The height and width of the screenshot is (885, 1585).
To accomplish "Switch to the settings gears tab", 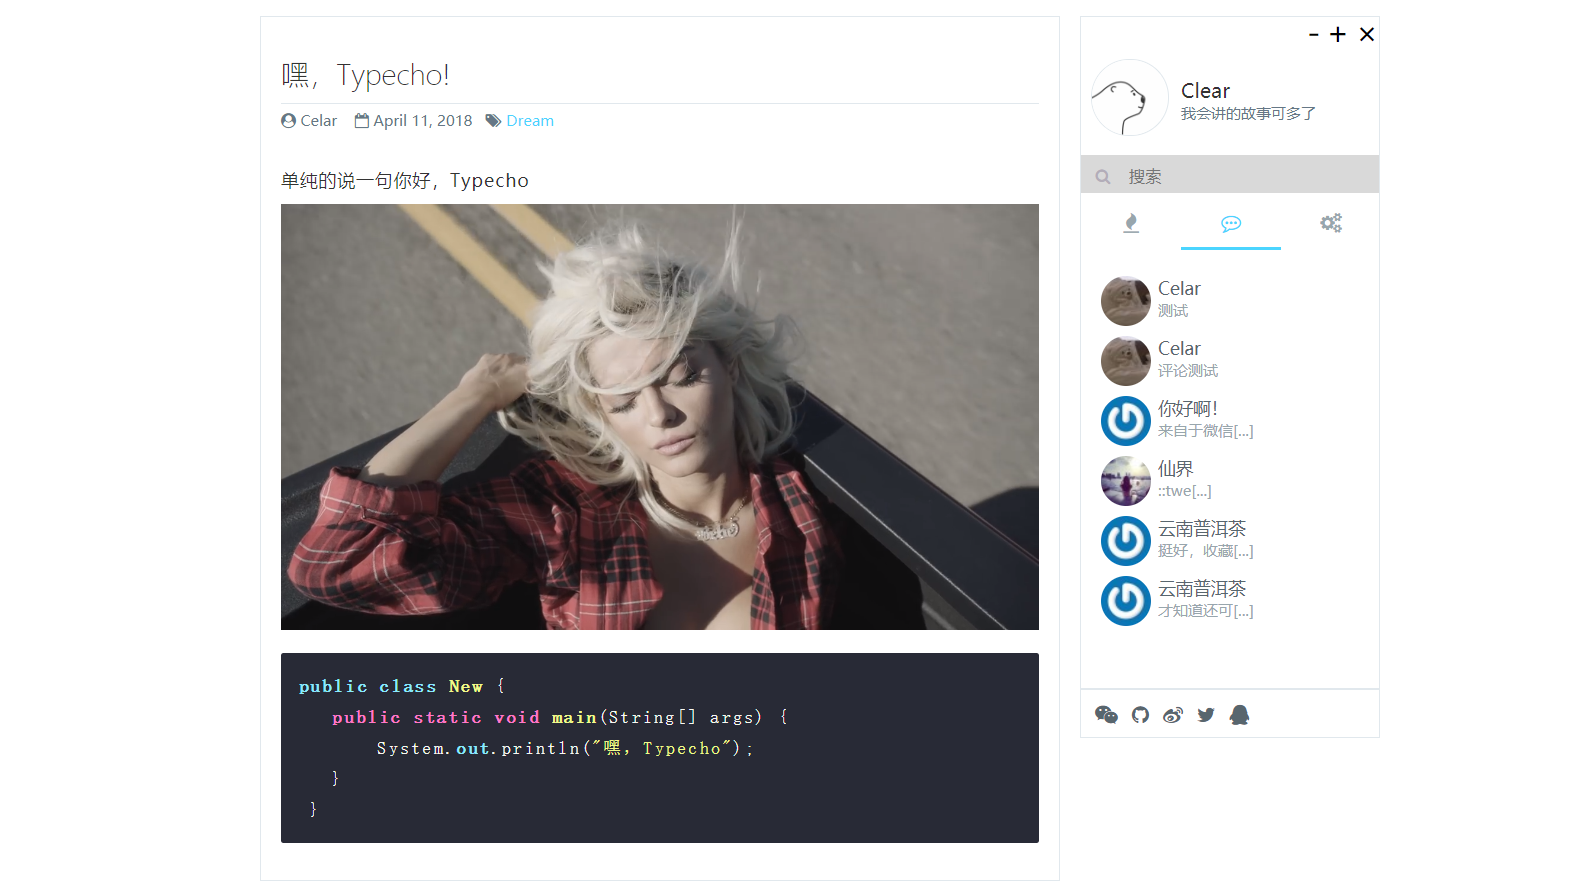I will 1331,223.
